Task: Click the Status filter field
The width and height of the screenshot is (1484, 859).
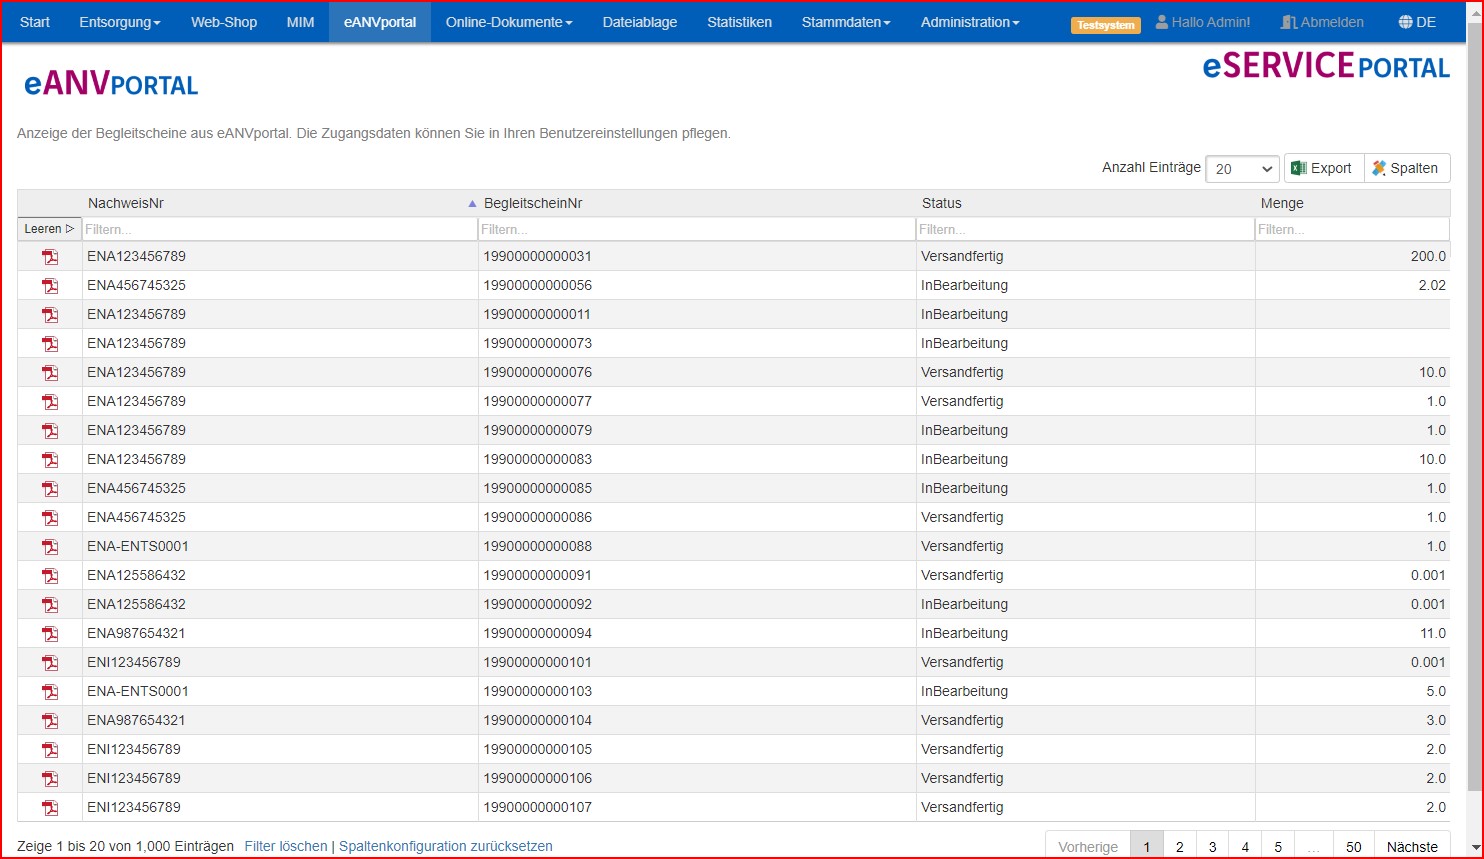Action: 1085,229
